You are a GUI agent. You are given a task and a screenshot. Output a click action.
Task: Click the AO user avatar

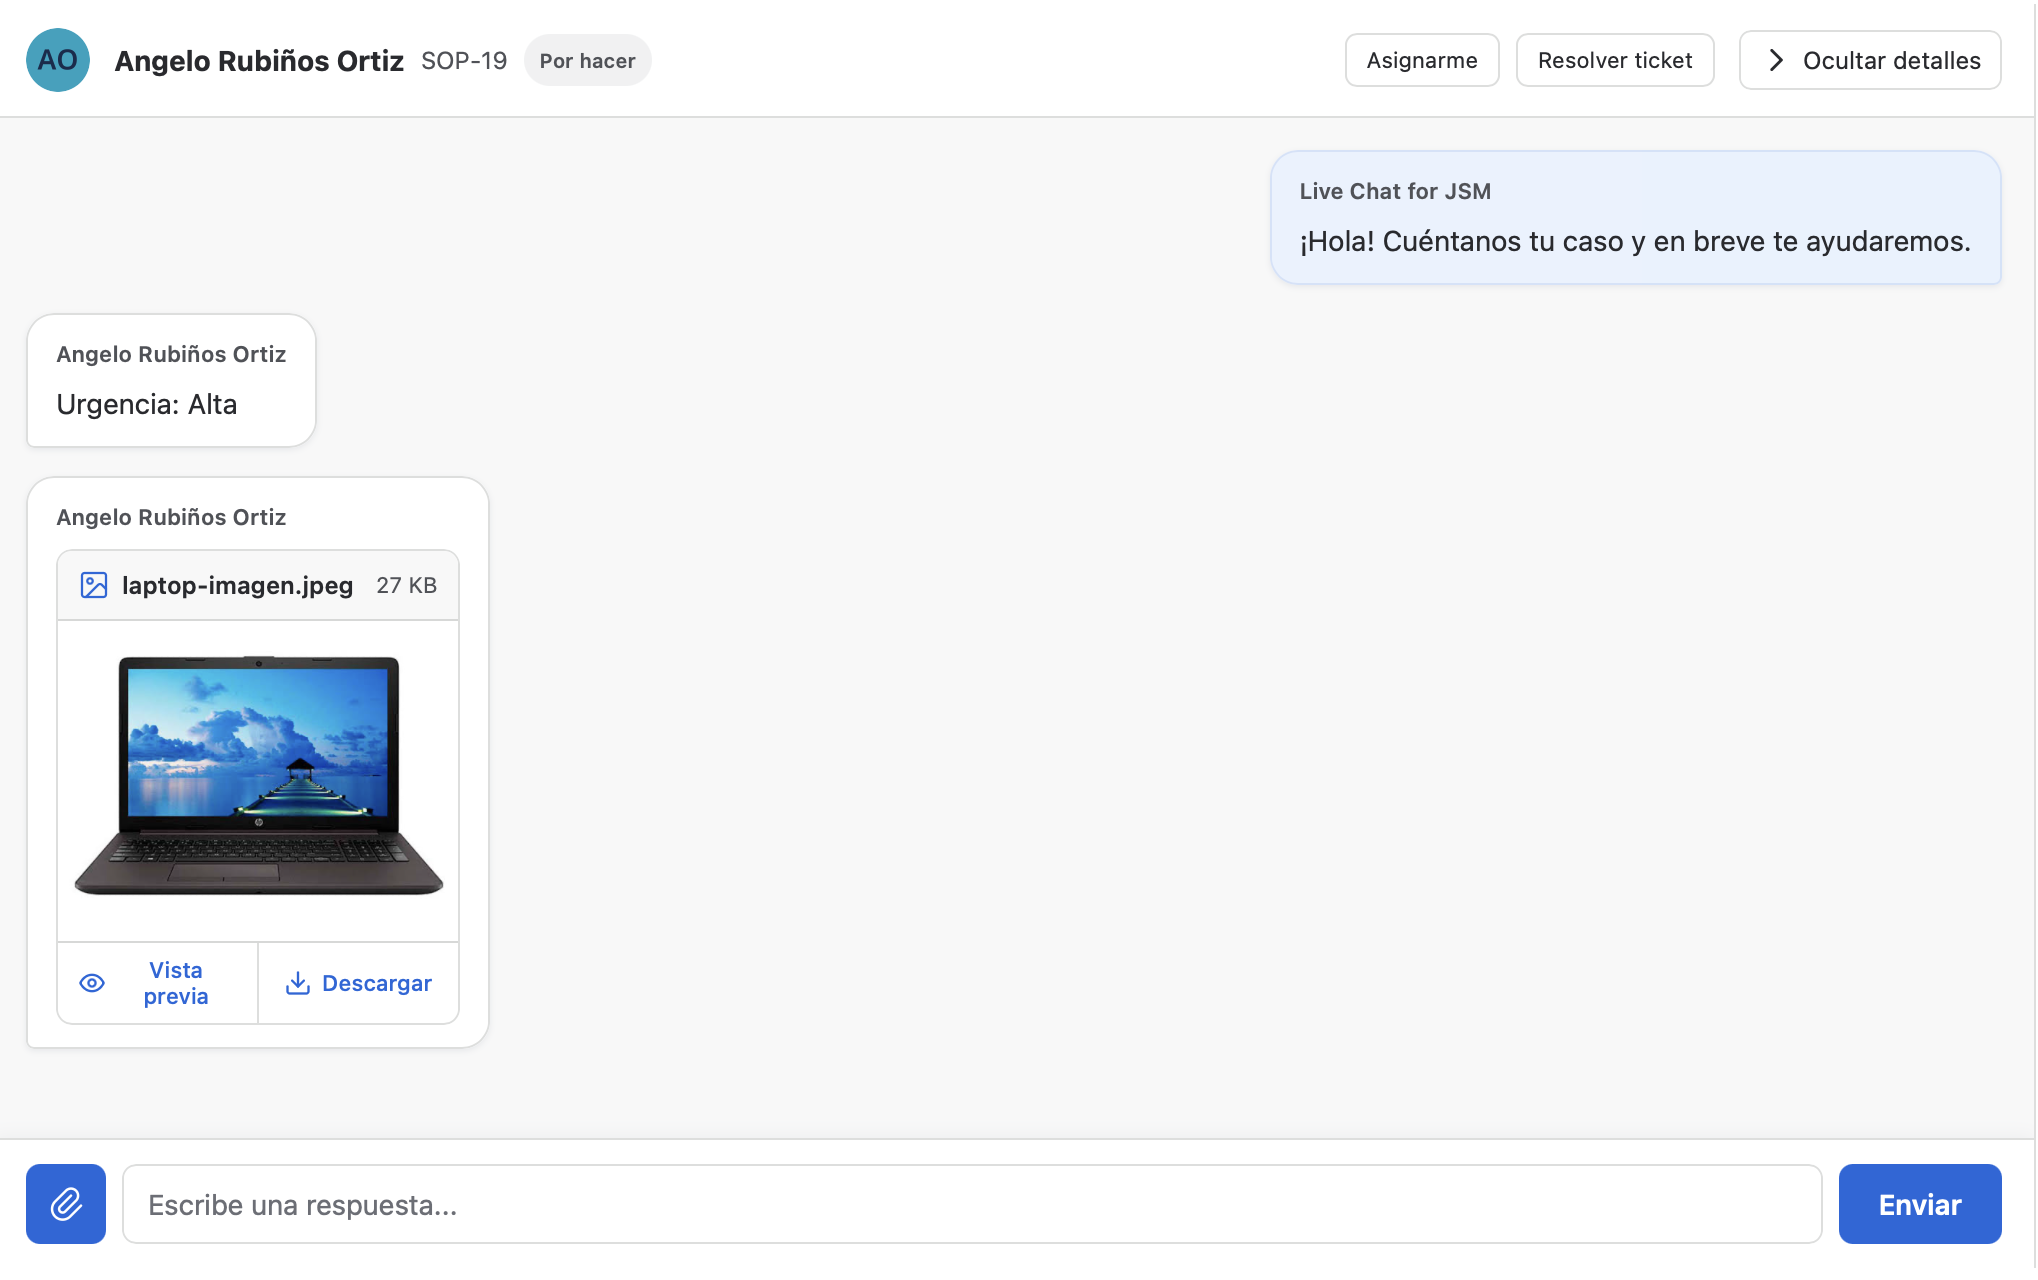(x=58, y=60)
